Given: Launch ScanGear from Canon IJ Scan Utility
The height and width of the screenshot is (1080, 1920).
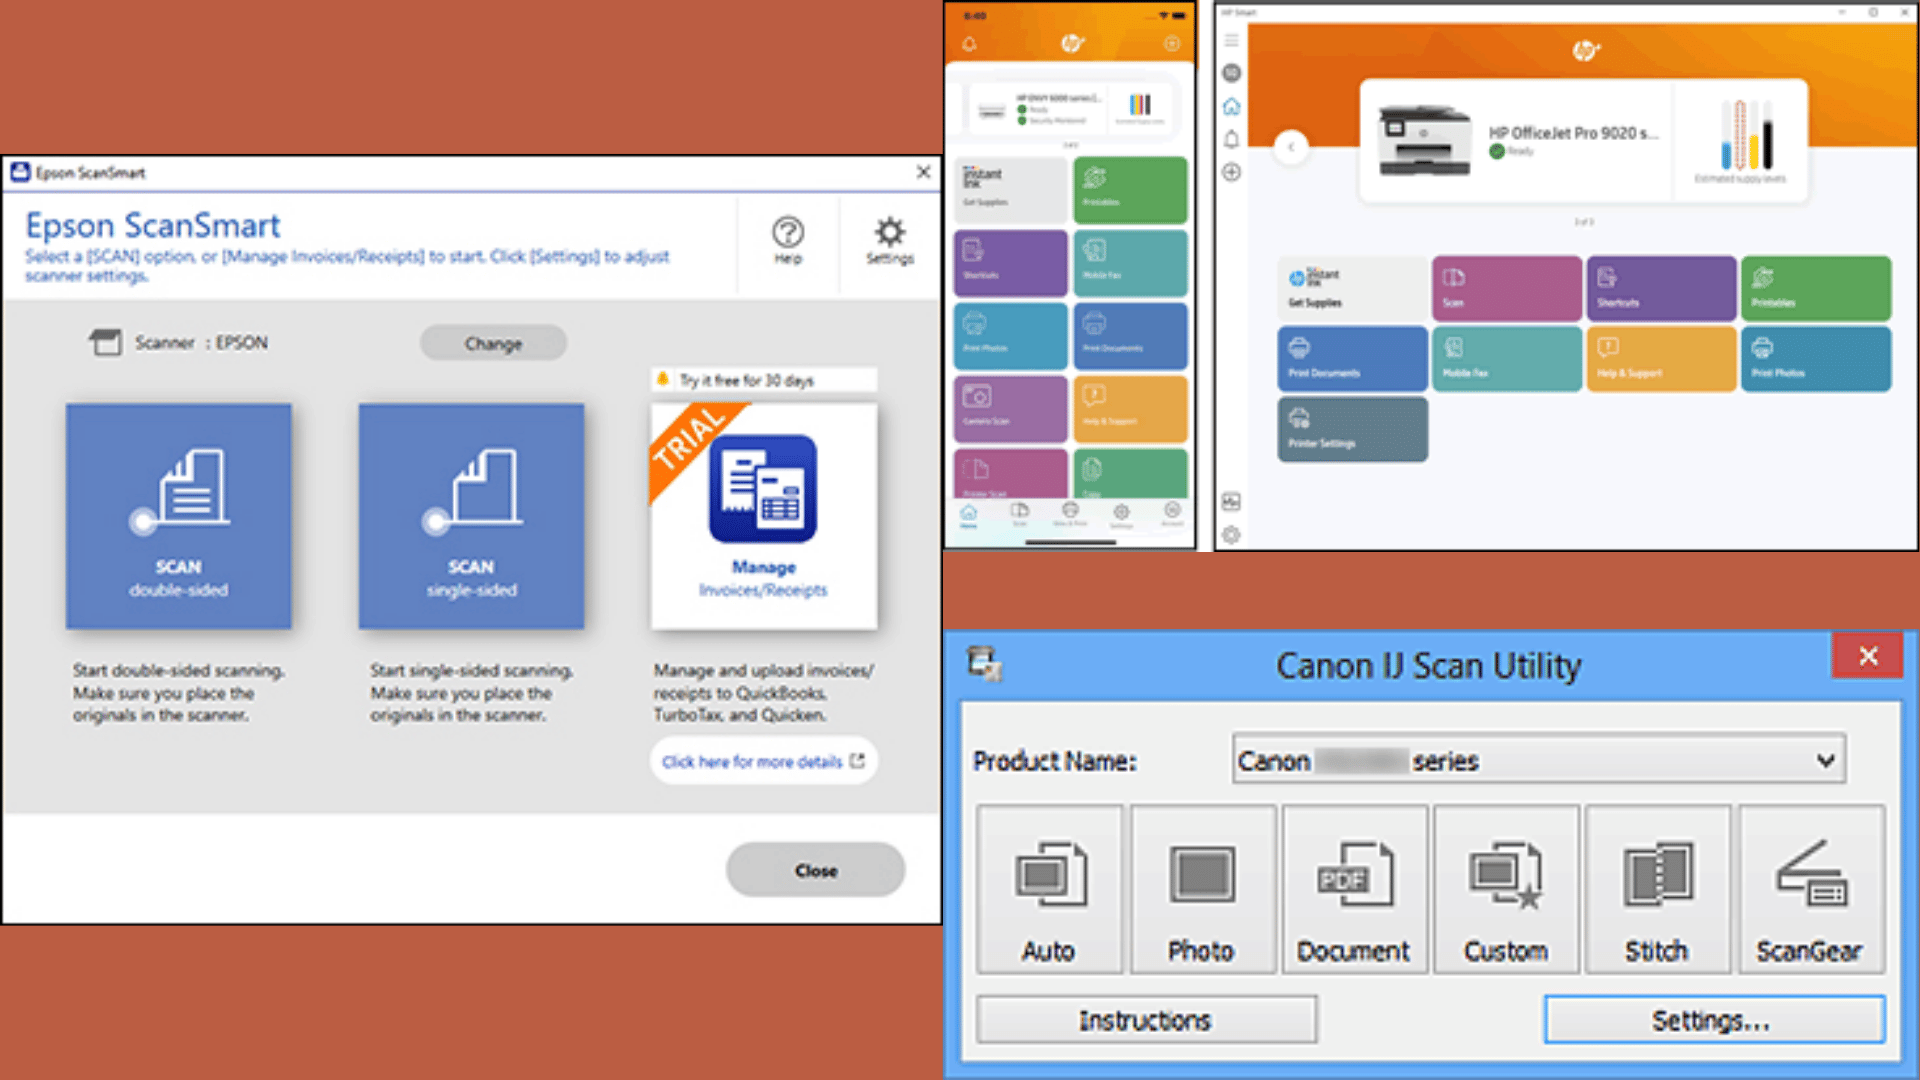Looking at the screenshot, I should point(1811,889).
